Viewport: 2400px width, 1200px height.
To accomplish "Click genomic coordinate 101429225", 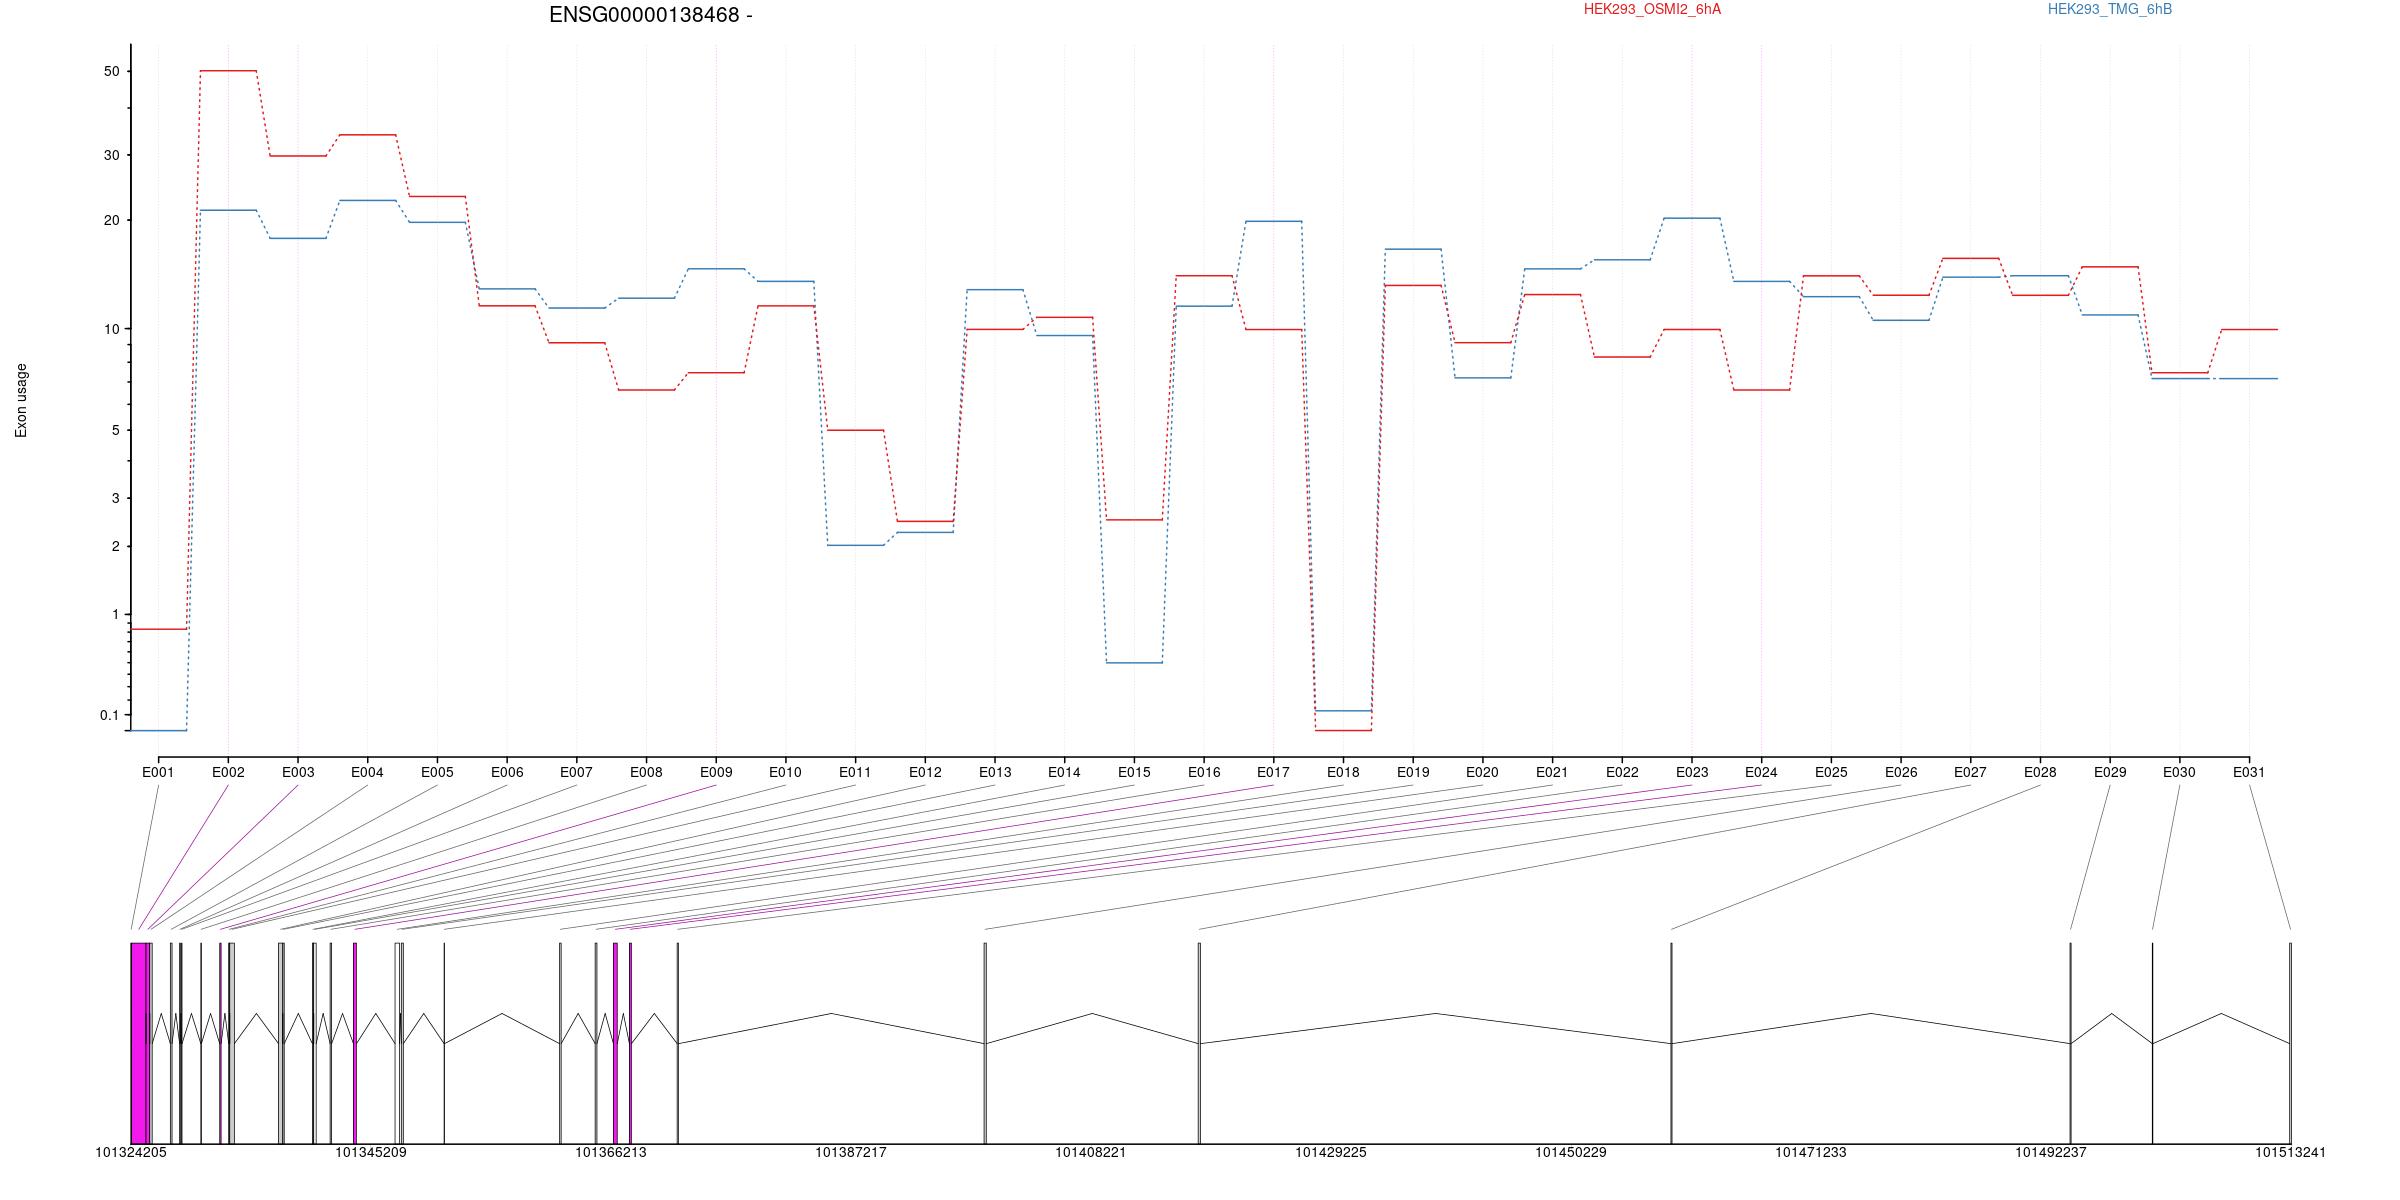I will click(1331, 1152).
